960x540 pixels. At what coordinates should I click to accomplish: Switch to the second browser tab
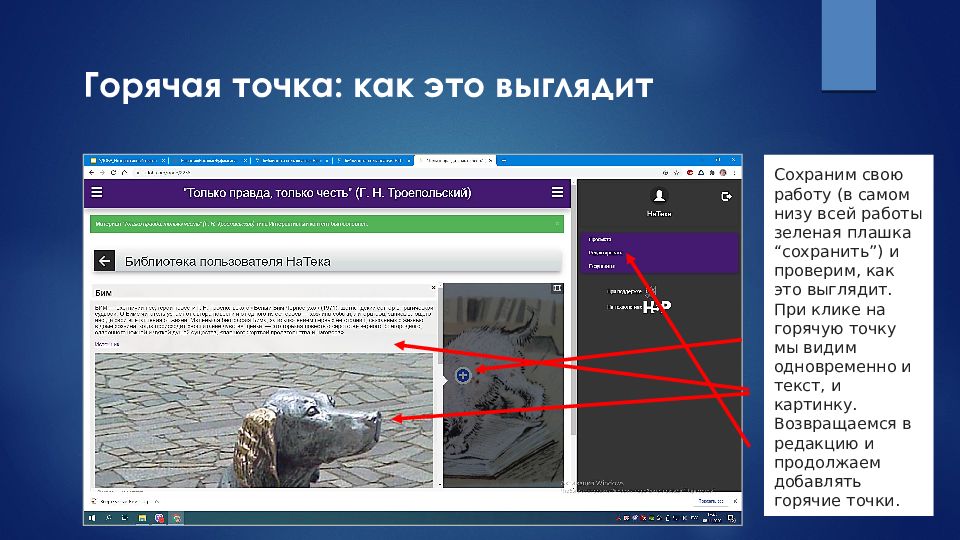click(x=207, y=160)
